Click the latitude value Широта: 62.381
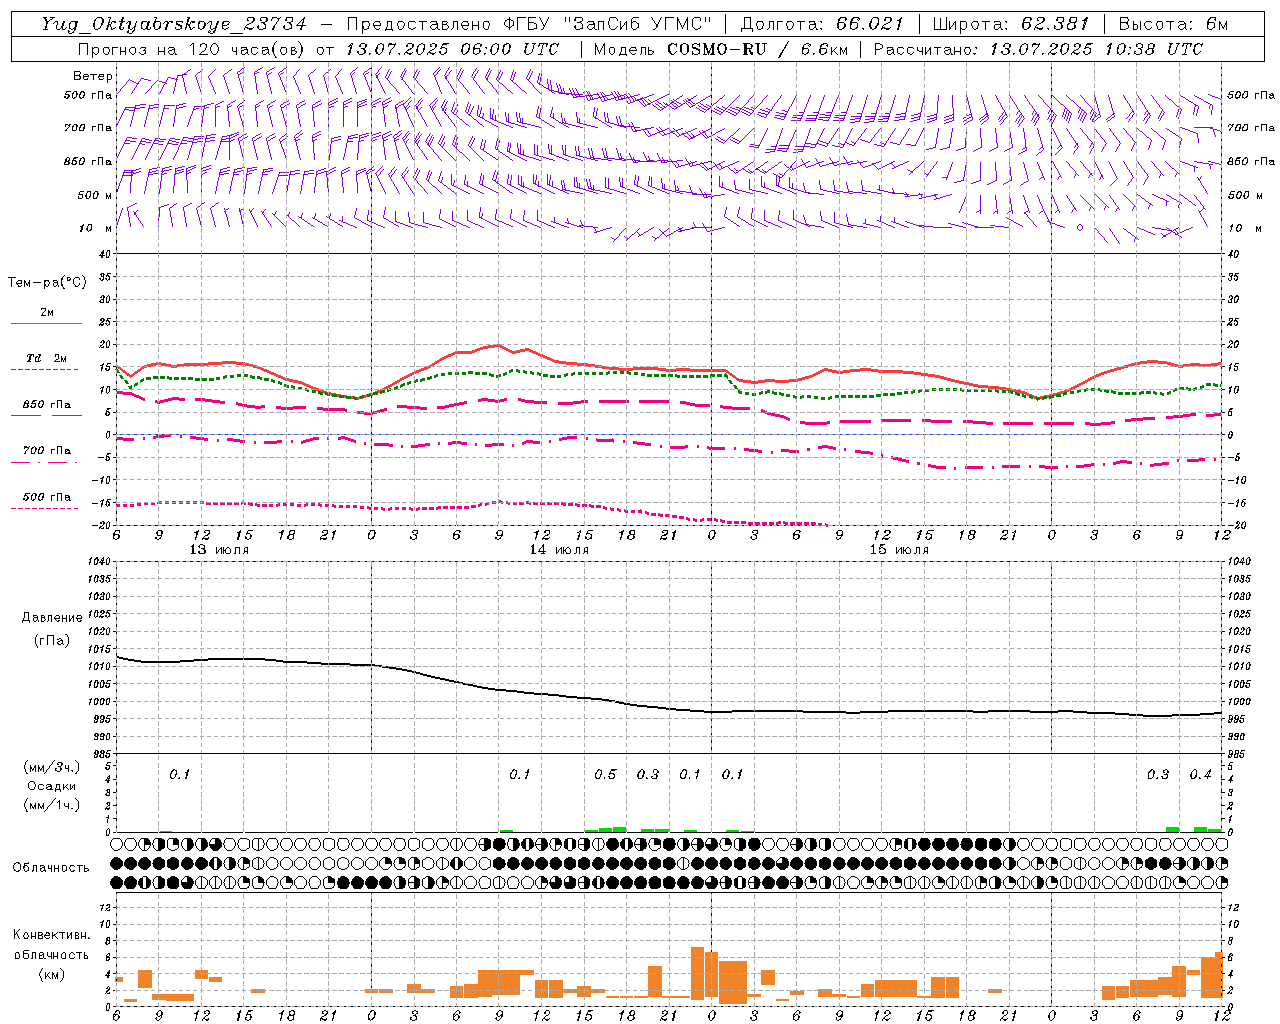Screen dimensions: 1280x1024 (x=1010, y=24)
